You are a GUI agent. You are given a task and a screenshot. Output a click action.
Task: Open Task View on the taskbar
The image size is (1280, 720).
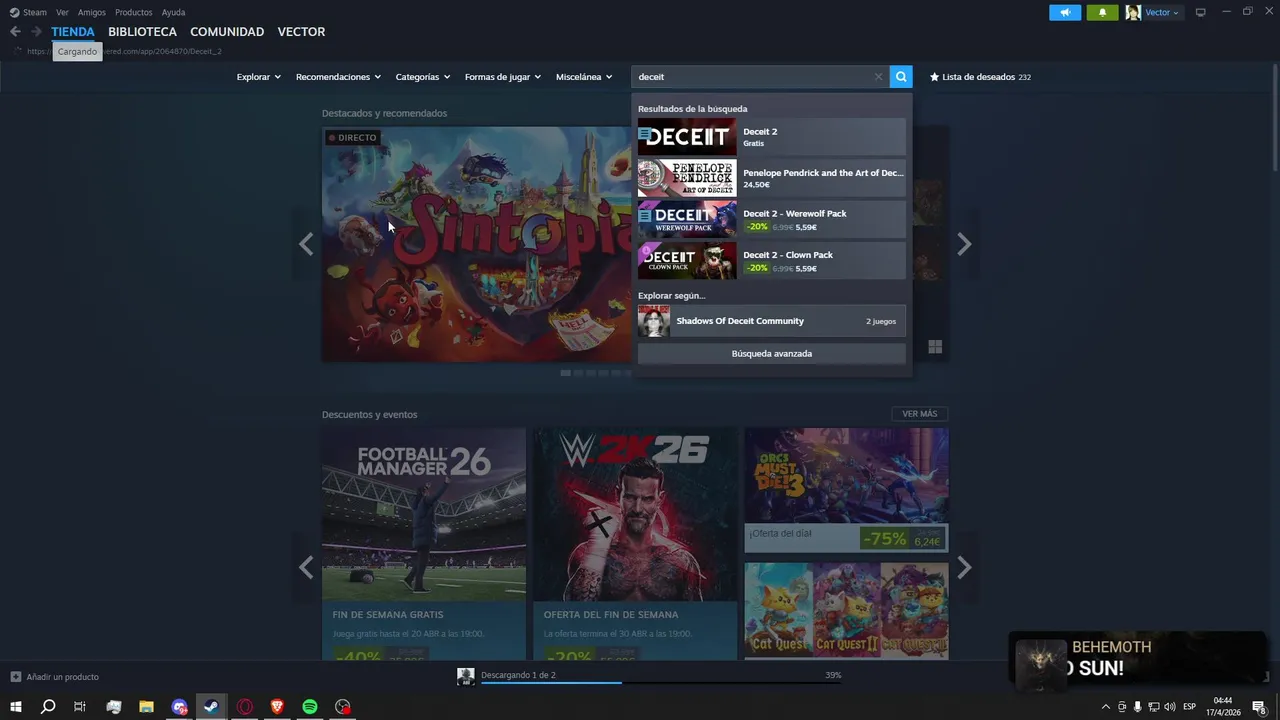pyautogui.click(x=80, y=707)
